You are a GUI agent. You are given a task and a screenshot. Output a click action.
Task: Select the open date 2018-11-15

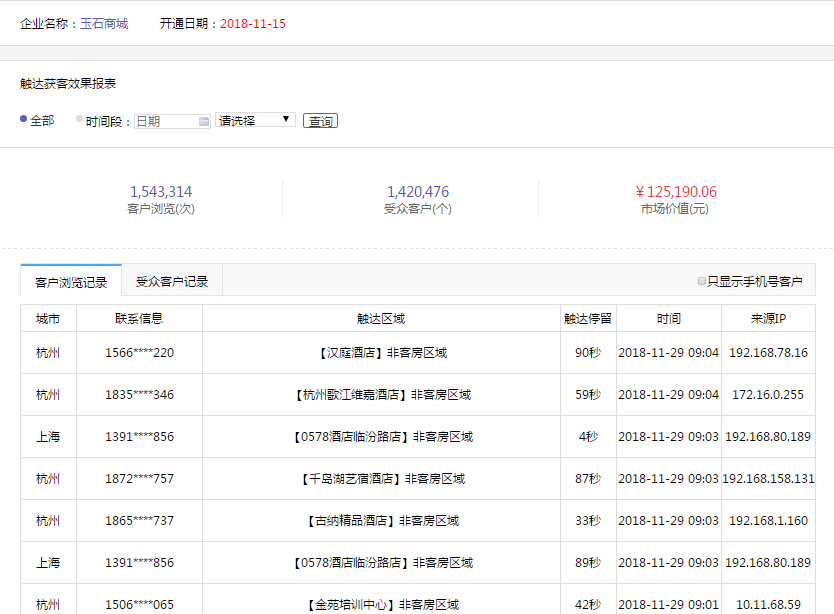pos(254,21)
